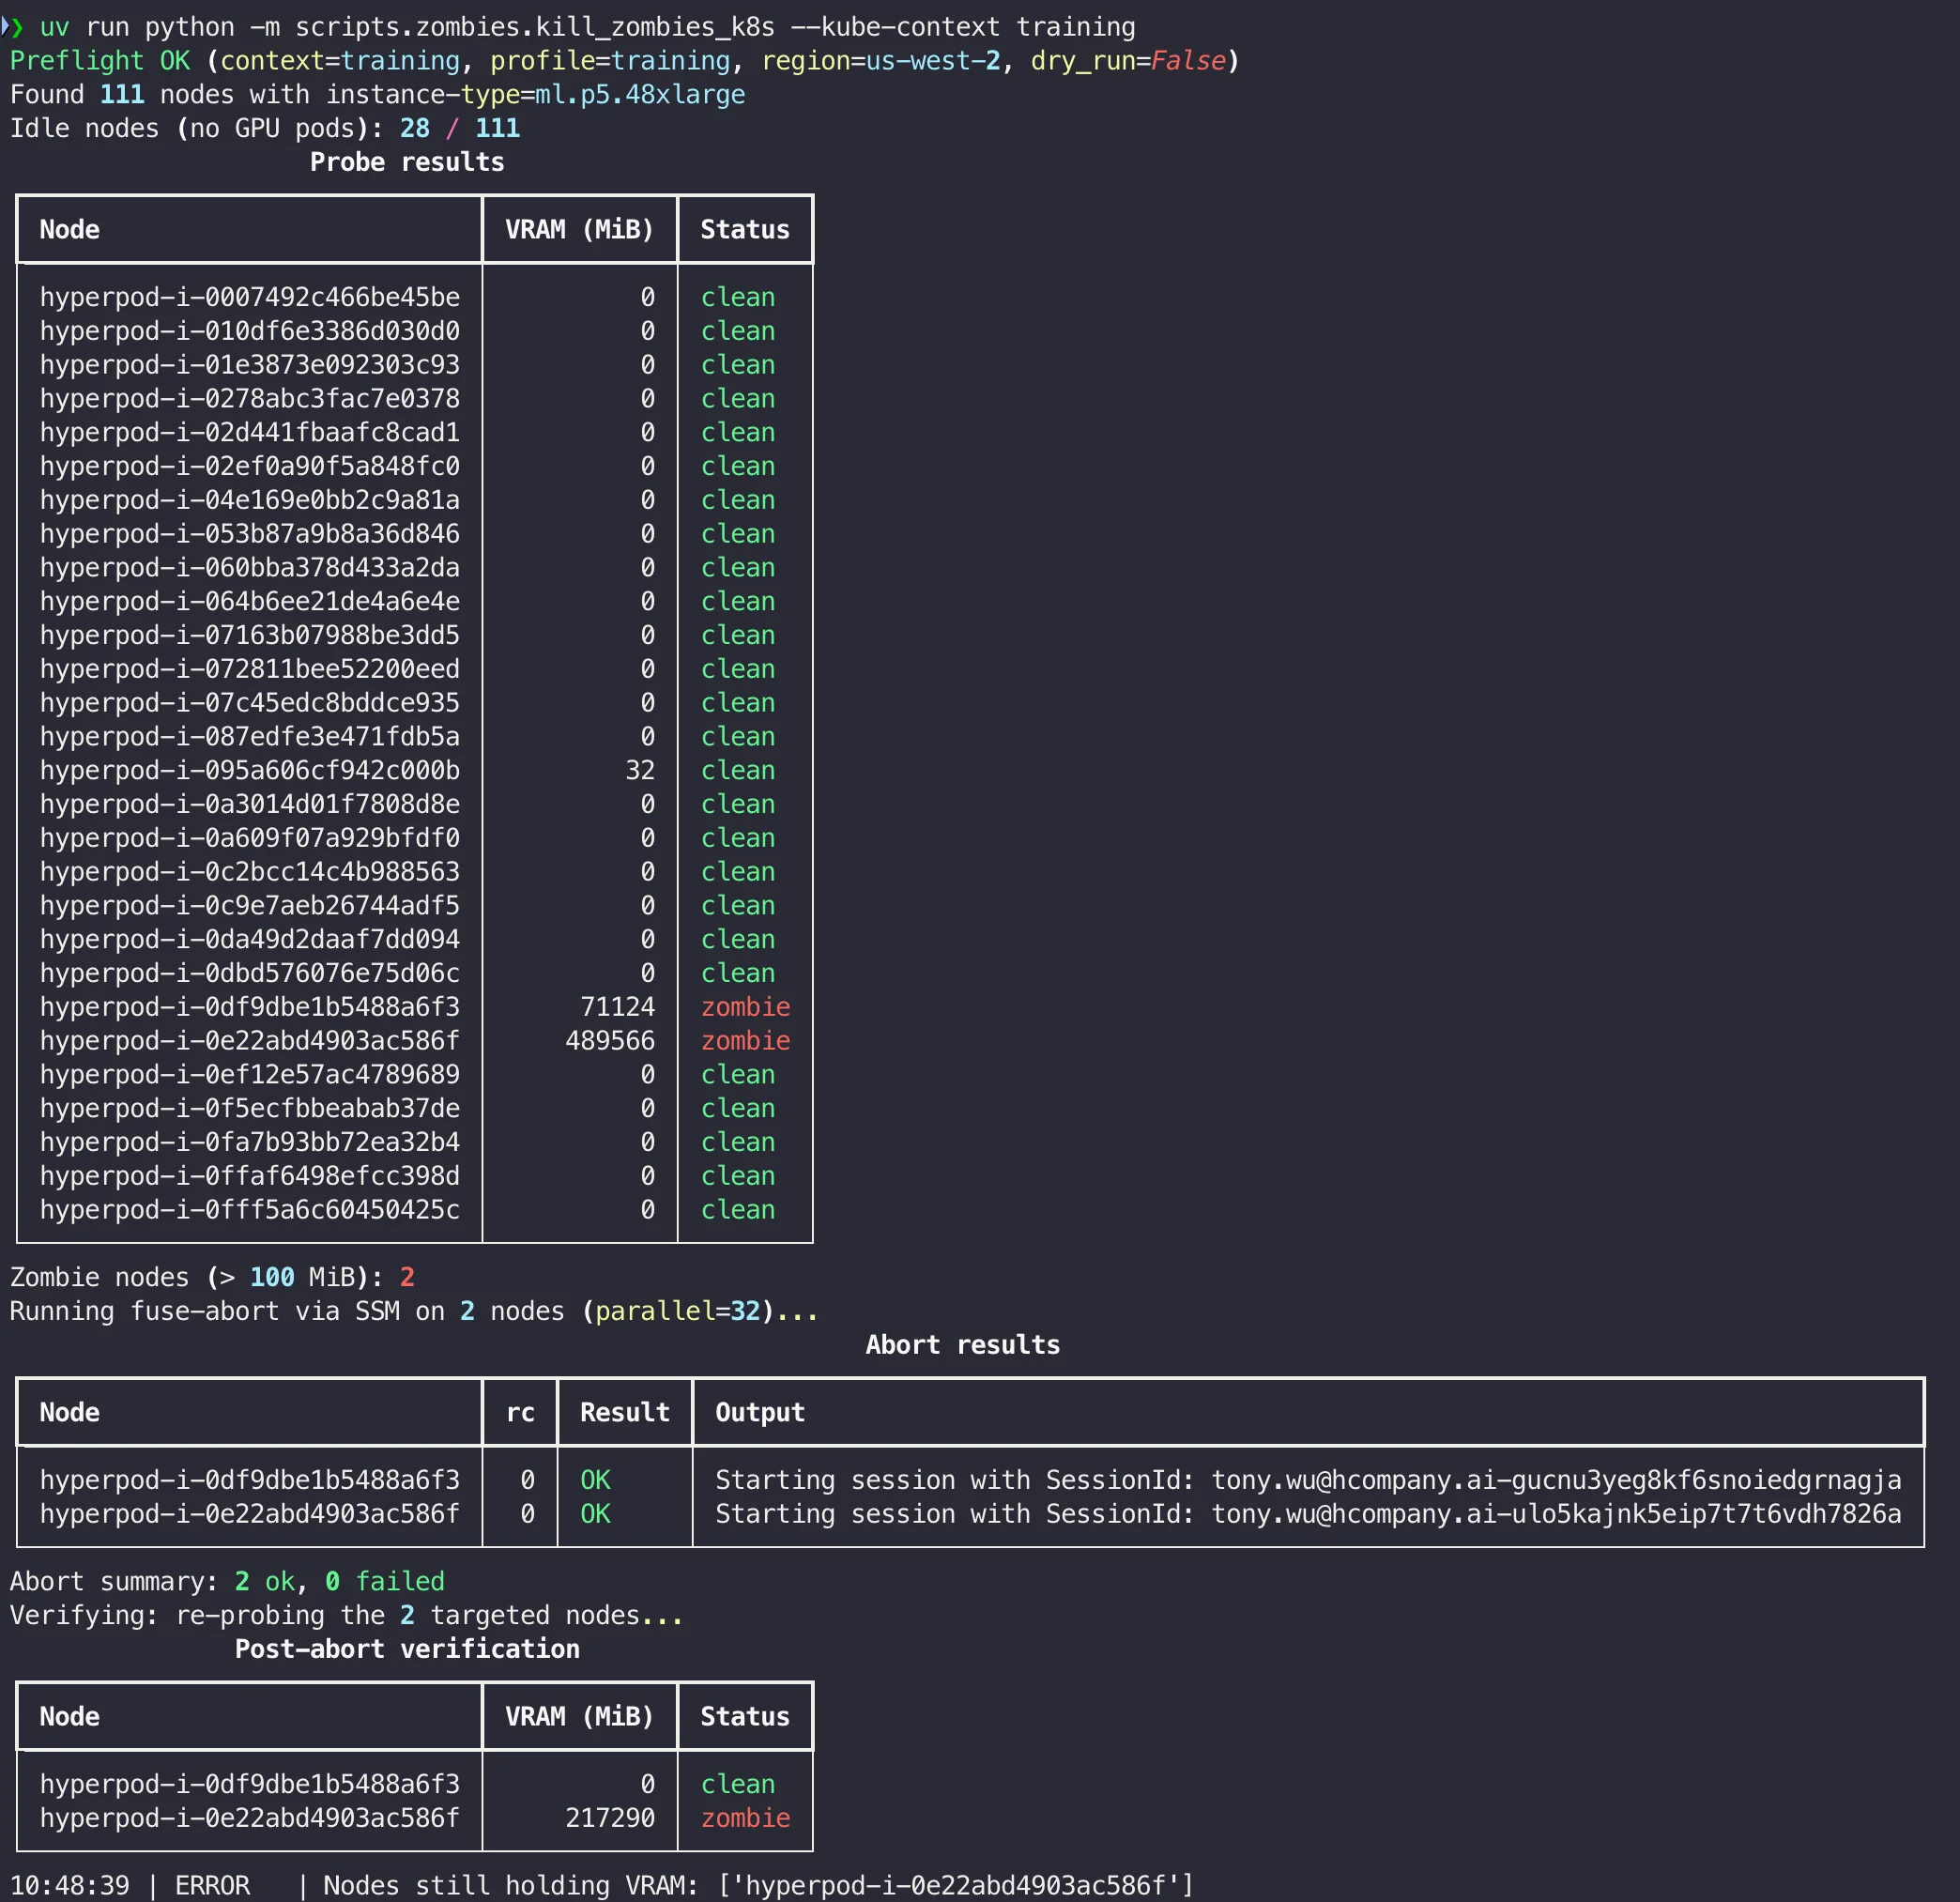Click 'Post-abort verification' table title
The width and height of the screenshot is (1960, 1902).
tap(407, 1649)
